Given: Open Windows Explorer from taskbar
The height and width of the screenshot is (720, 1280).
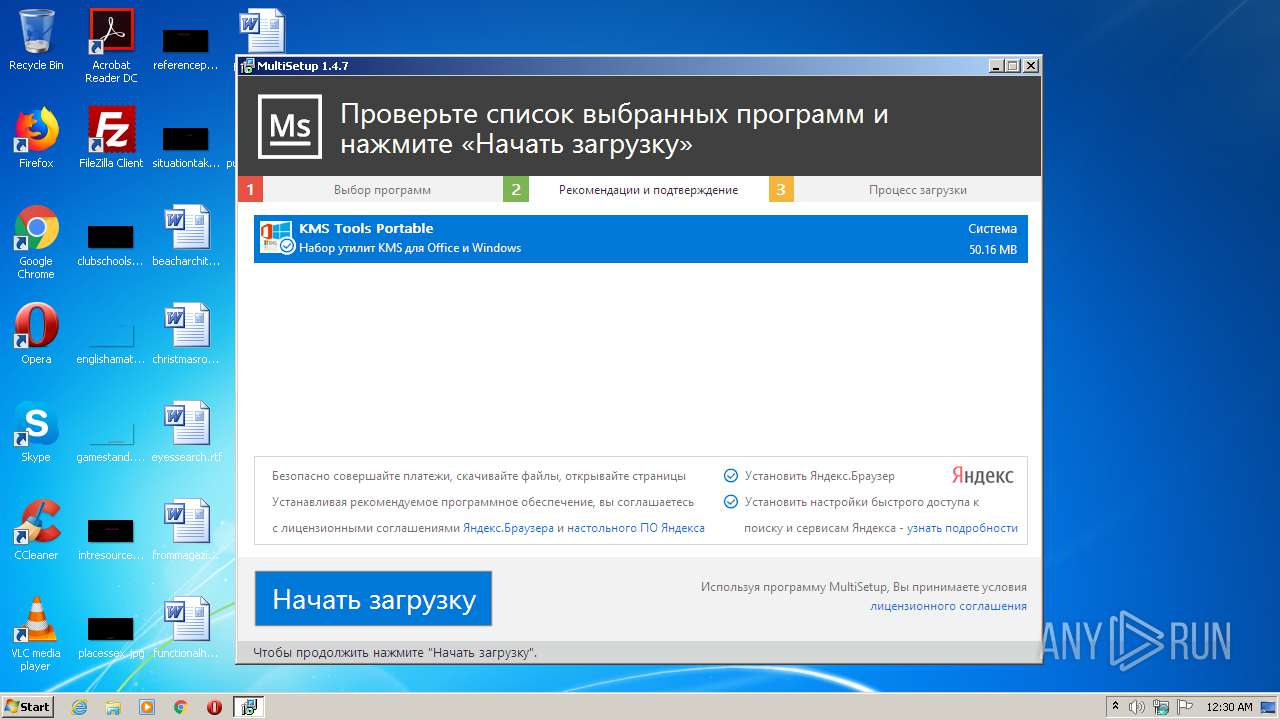Looking at the screenshot, I should (113, 707).
